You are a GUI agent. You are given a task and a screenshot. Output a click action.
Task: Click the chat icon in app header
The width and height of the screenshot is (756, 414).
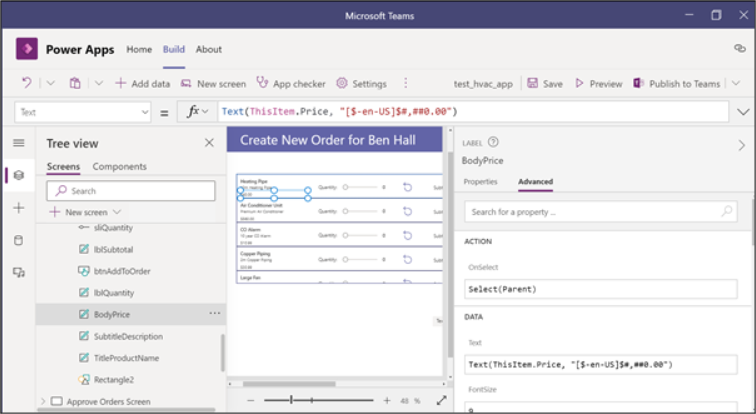click(x=740, y=48)
